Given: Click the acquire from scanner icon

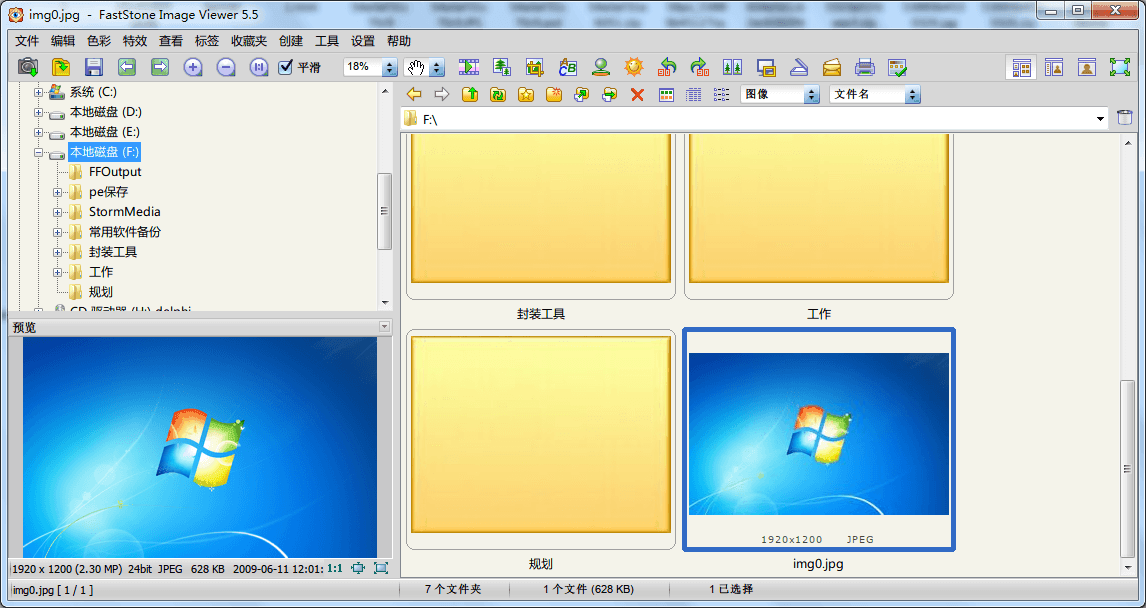Looking at the screenshot, I should pyautogui.click(x=799, y=67).
